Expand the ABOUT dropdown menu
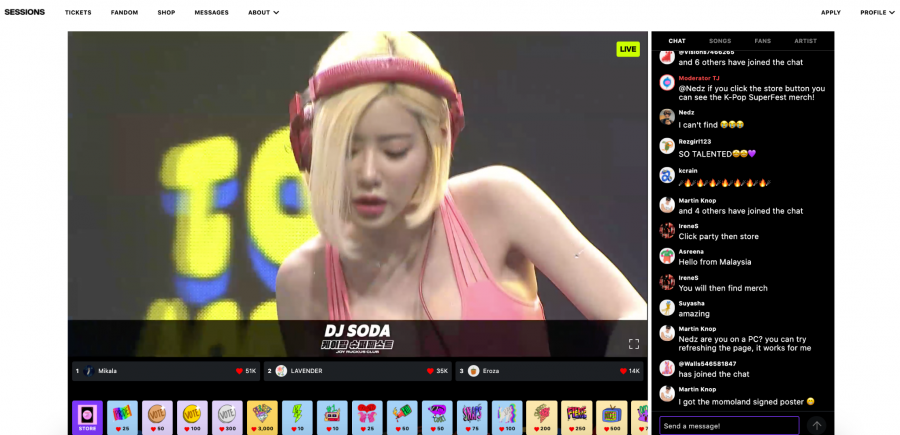The height and width of the screenshot is (435, 900). tap(263, 13)
